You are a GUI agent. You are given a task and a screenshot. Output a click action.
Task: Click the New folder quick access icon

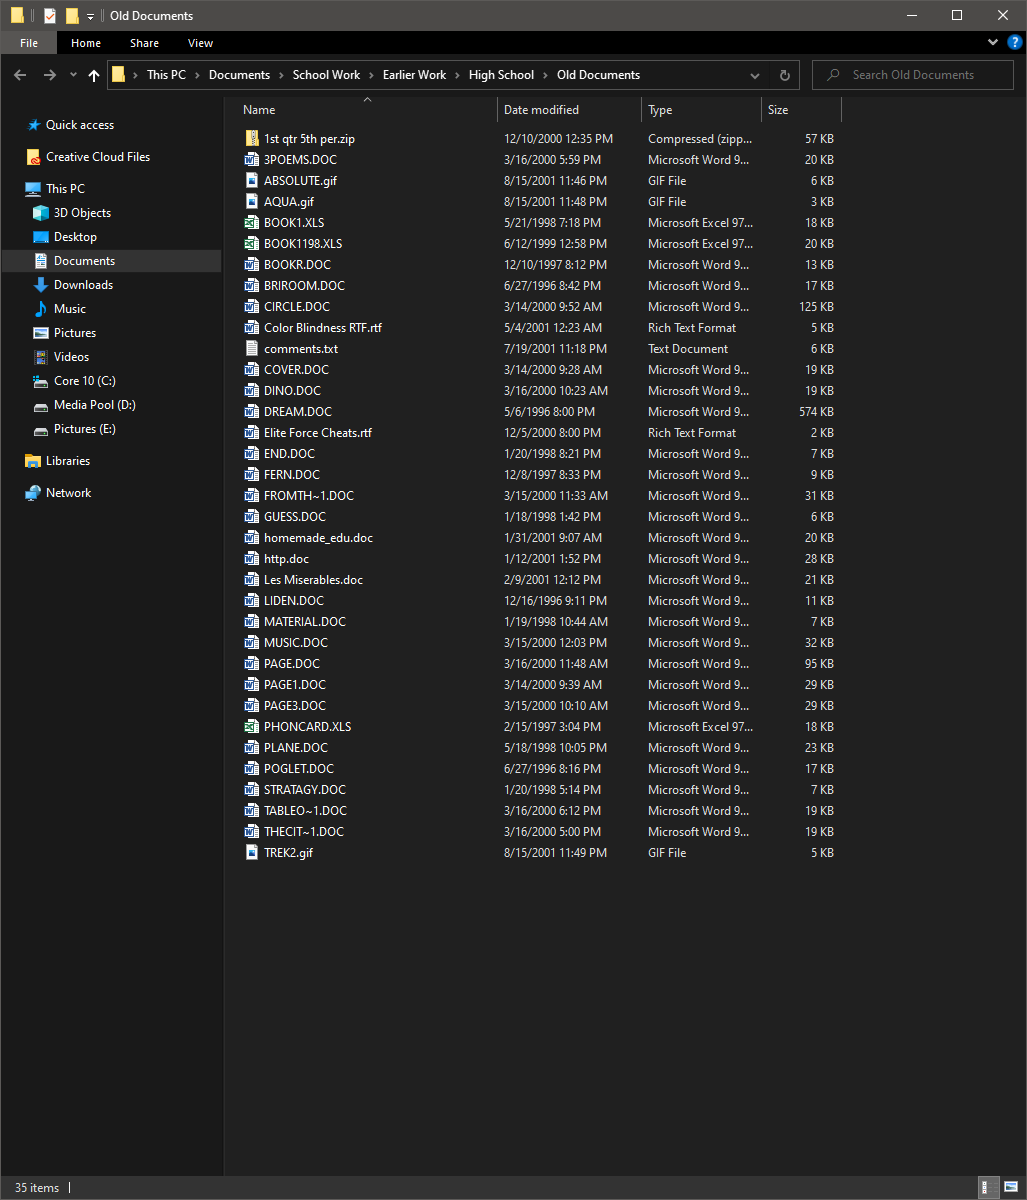72,16
